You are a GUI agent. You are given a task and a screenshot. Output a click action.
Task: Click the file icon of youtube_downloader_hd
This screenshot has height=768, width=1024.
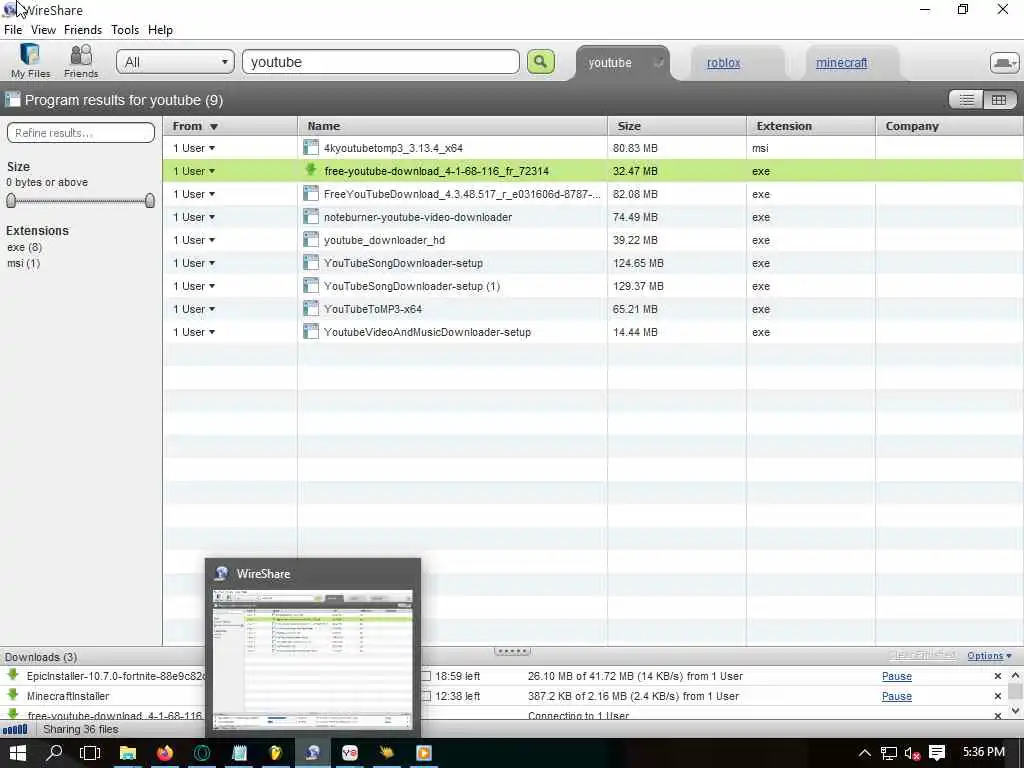point(312,240)
